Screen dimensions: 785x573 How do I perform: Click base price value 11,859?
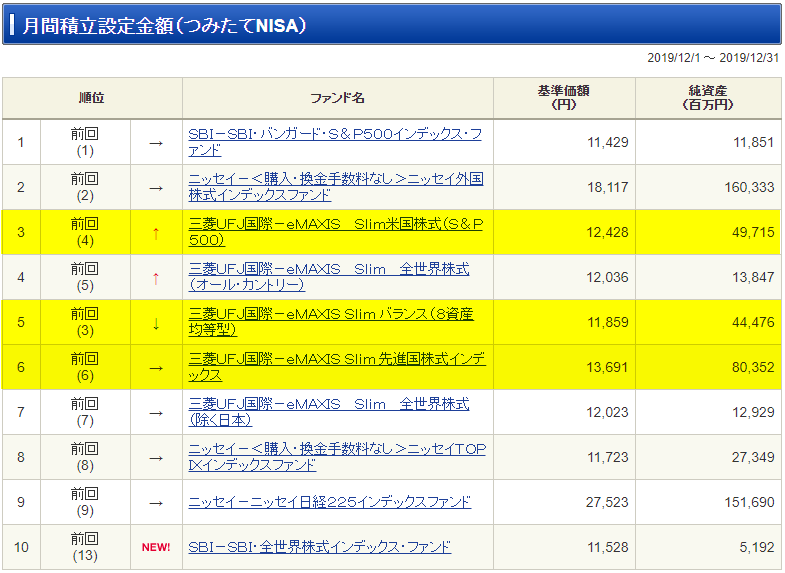click(x=608, y=323)
